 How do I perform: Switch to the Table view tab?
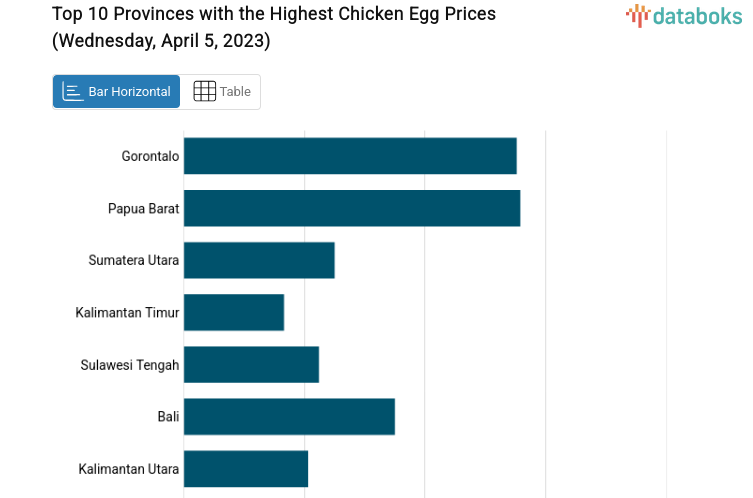pos(222,92)
